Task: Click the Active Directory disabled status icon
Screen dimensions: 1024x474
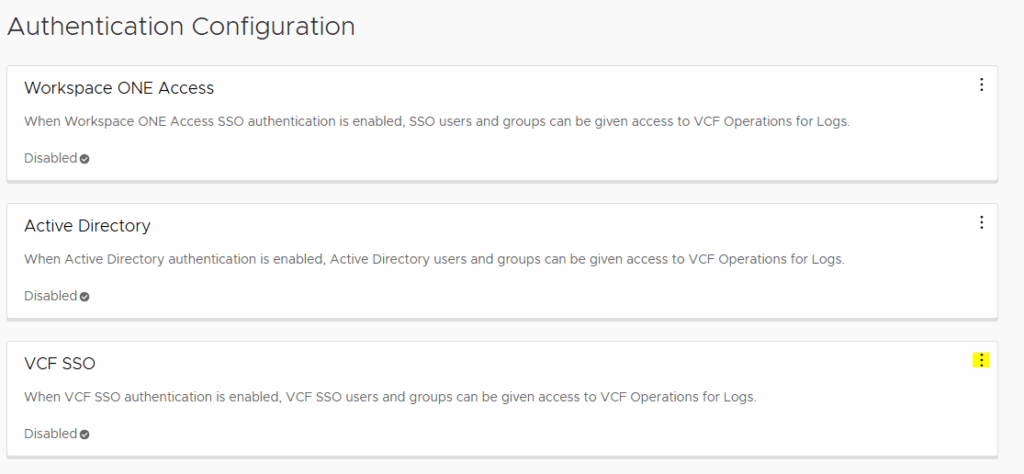Action: 85,297
